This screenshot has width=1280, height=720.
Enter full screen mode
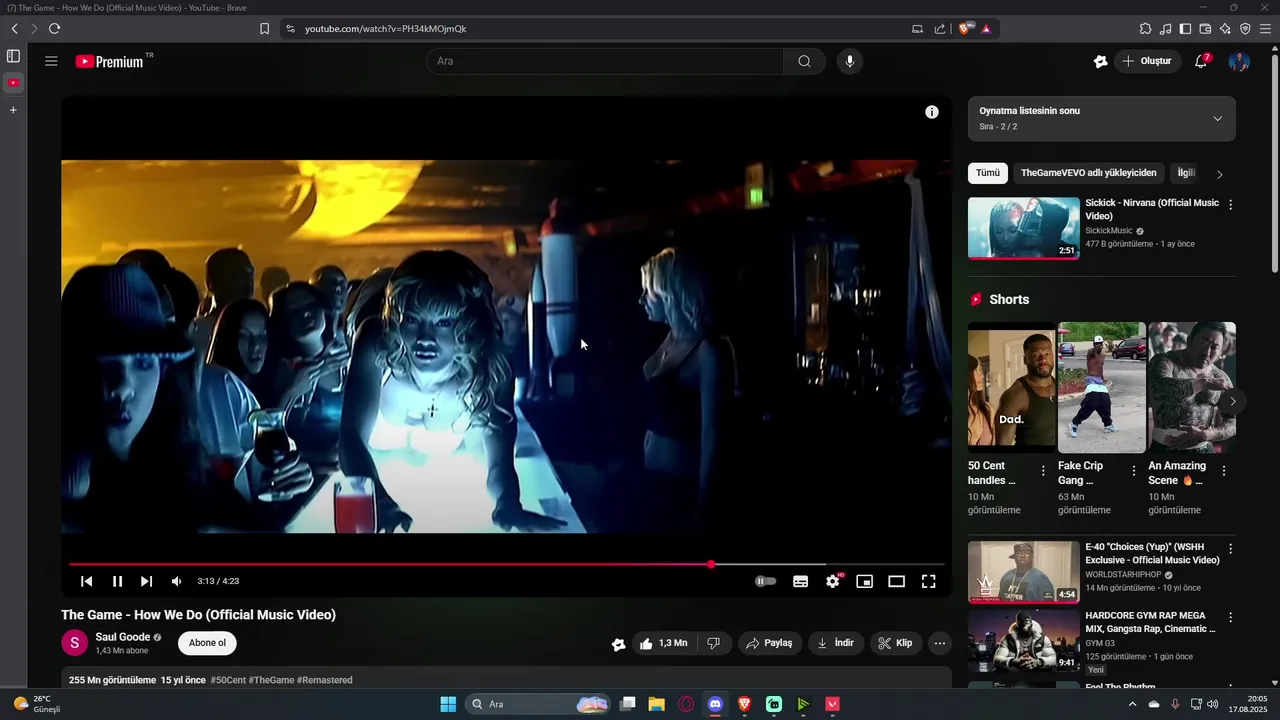pos(928,581)
